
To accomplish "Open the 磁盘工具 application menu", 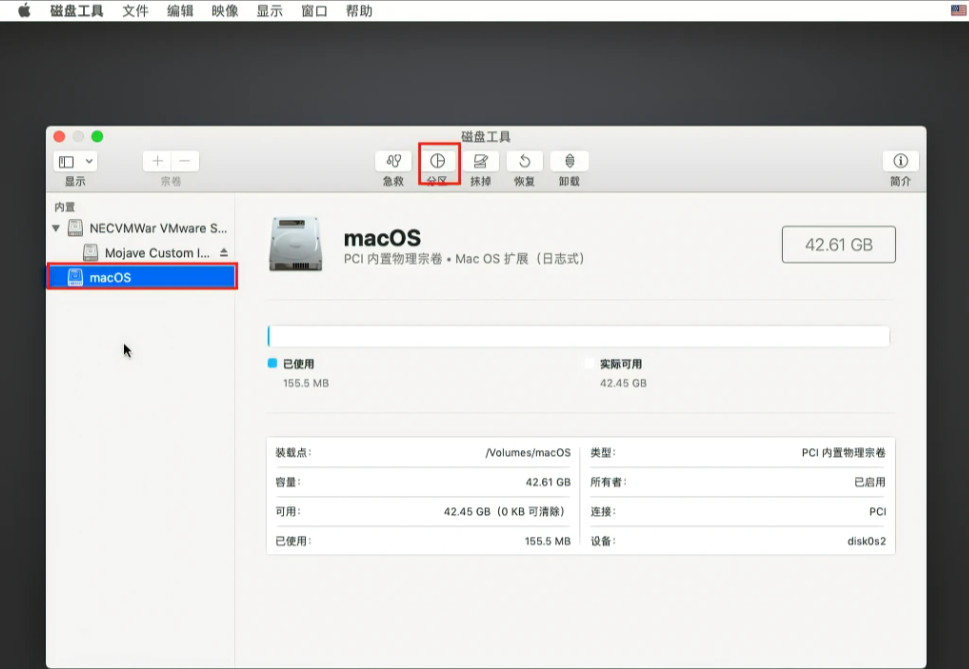I will point(77,11).
